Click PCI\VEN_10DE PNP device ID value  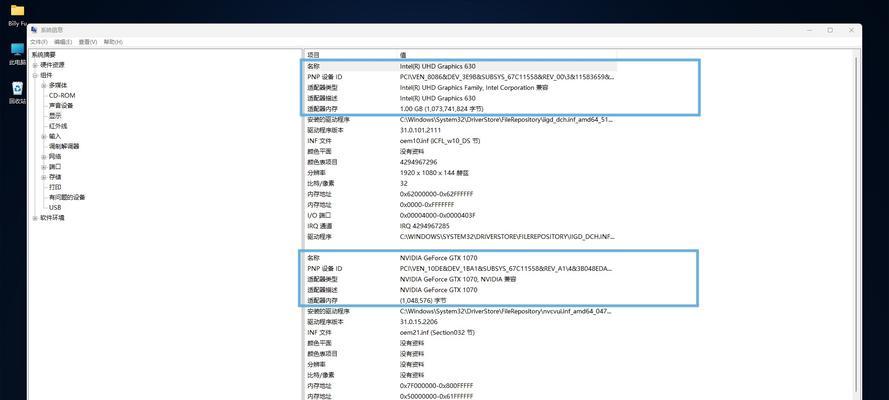click(x=507, y=269)
